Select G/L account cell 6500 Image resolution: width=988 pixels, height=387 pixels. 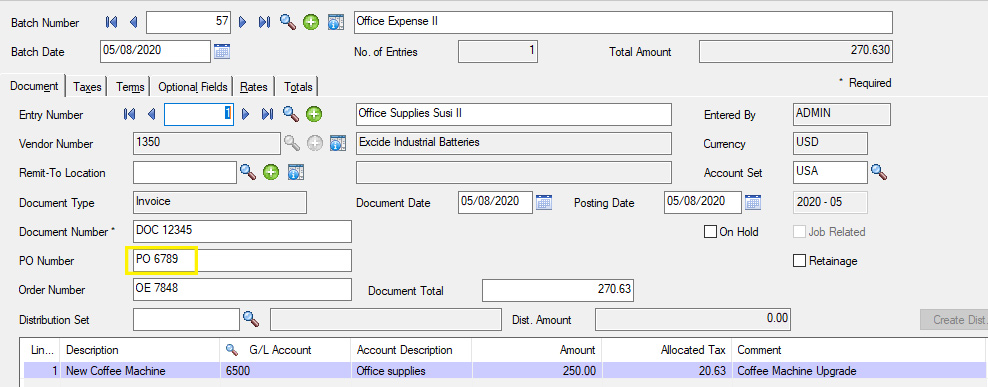(285, 371)
